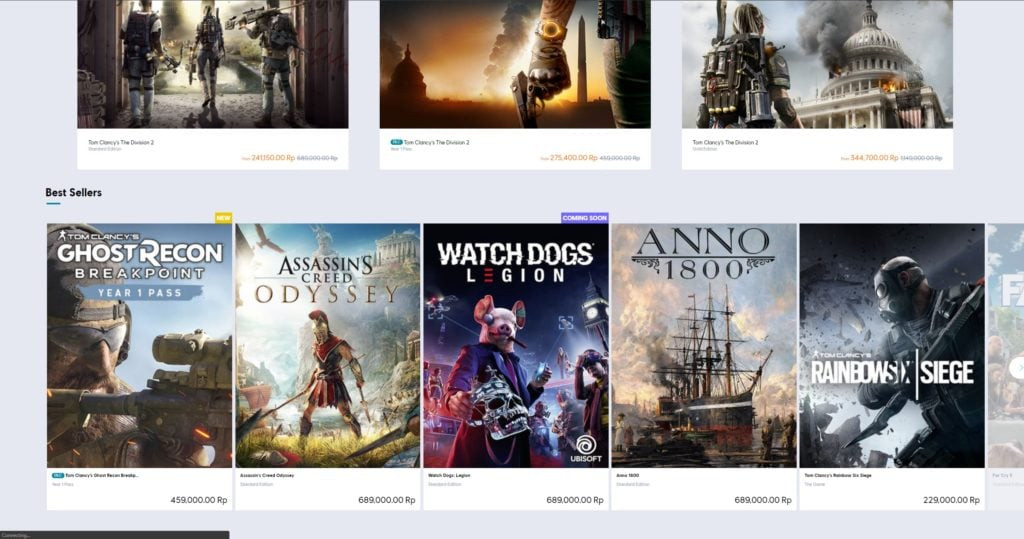Open the Anno 1800 cover image
Screen dimensions: 1024x539
(703, 345)
